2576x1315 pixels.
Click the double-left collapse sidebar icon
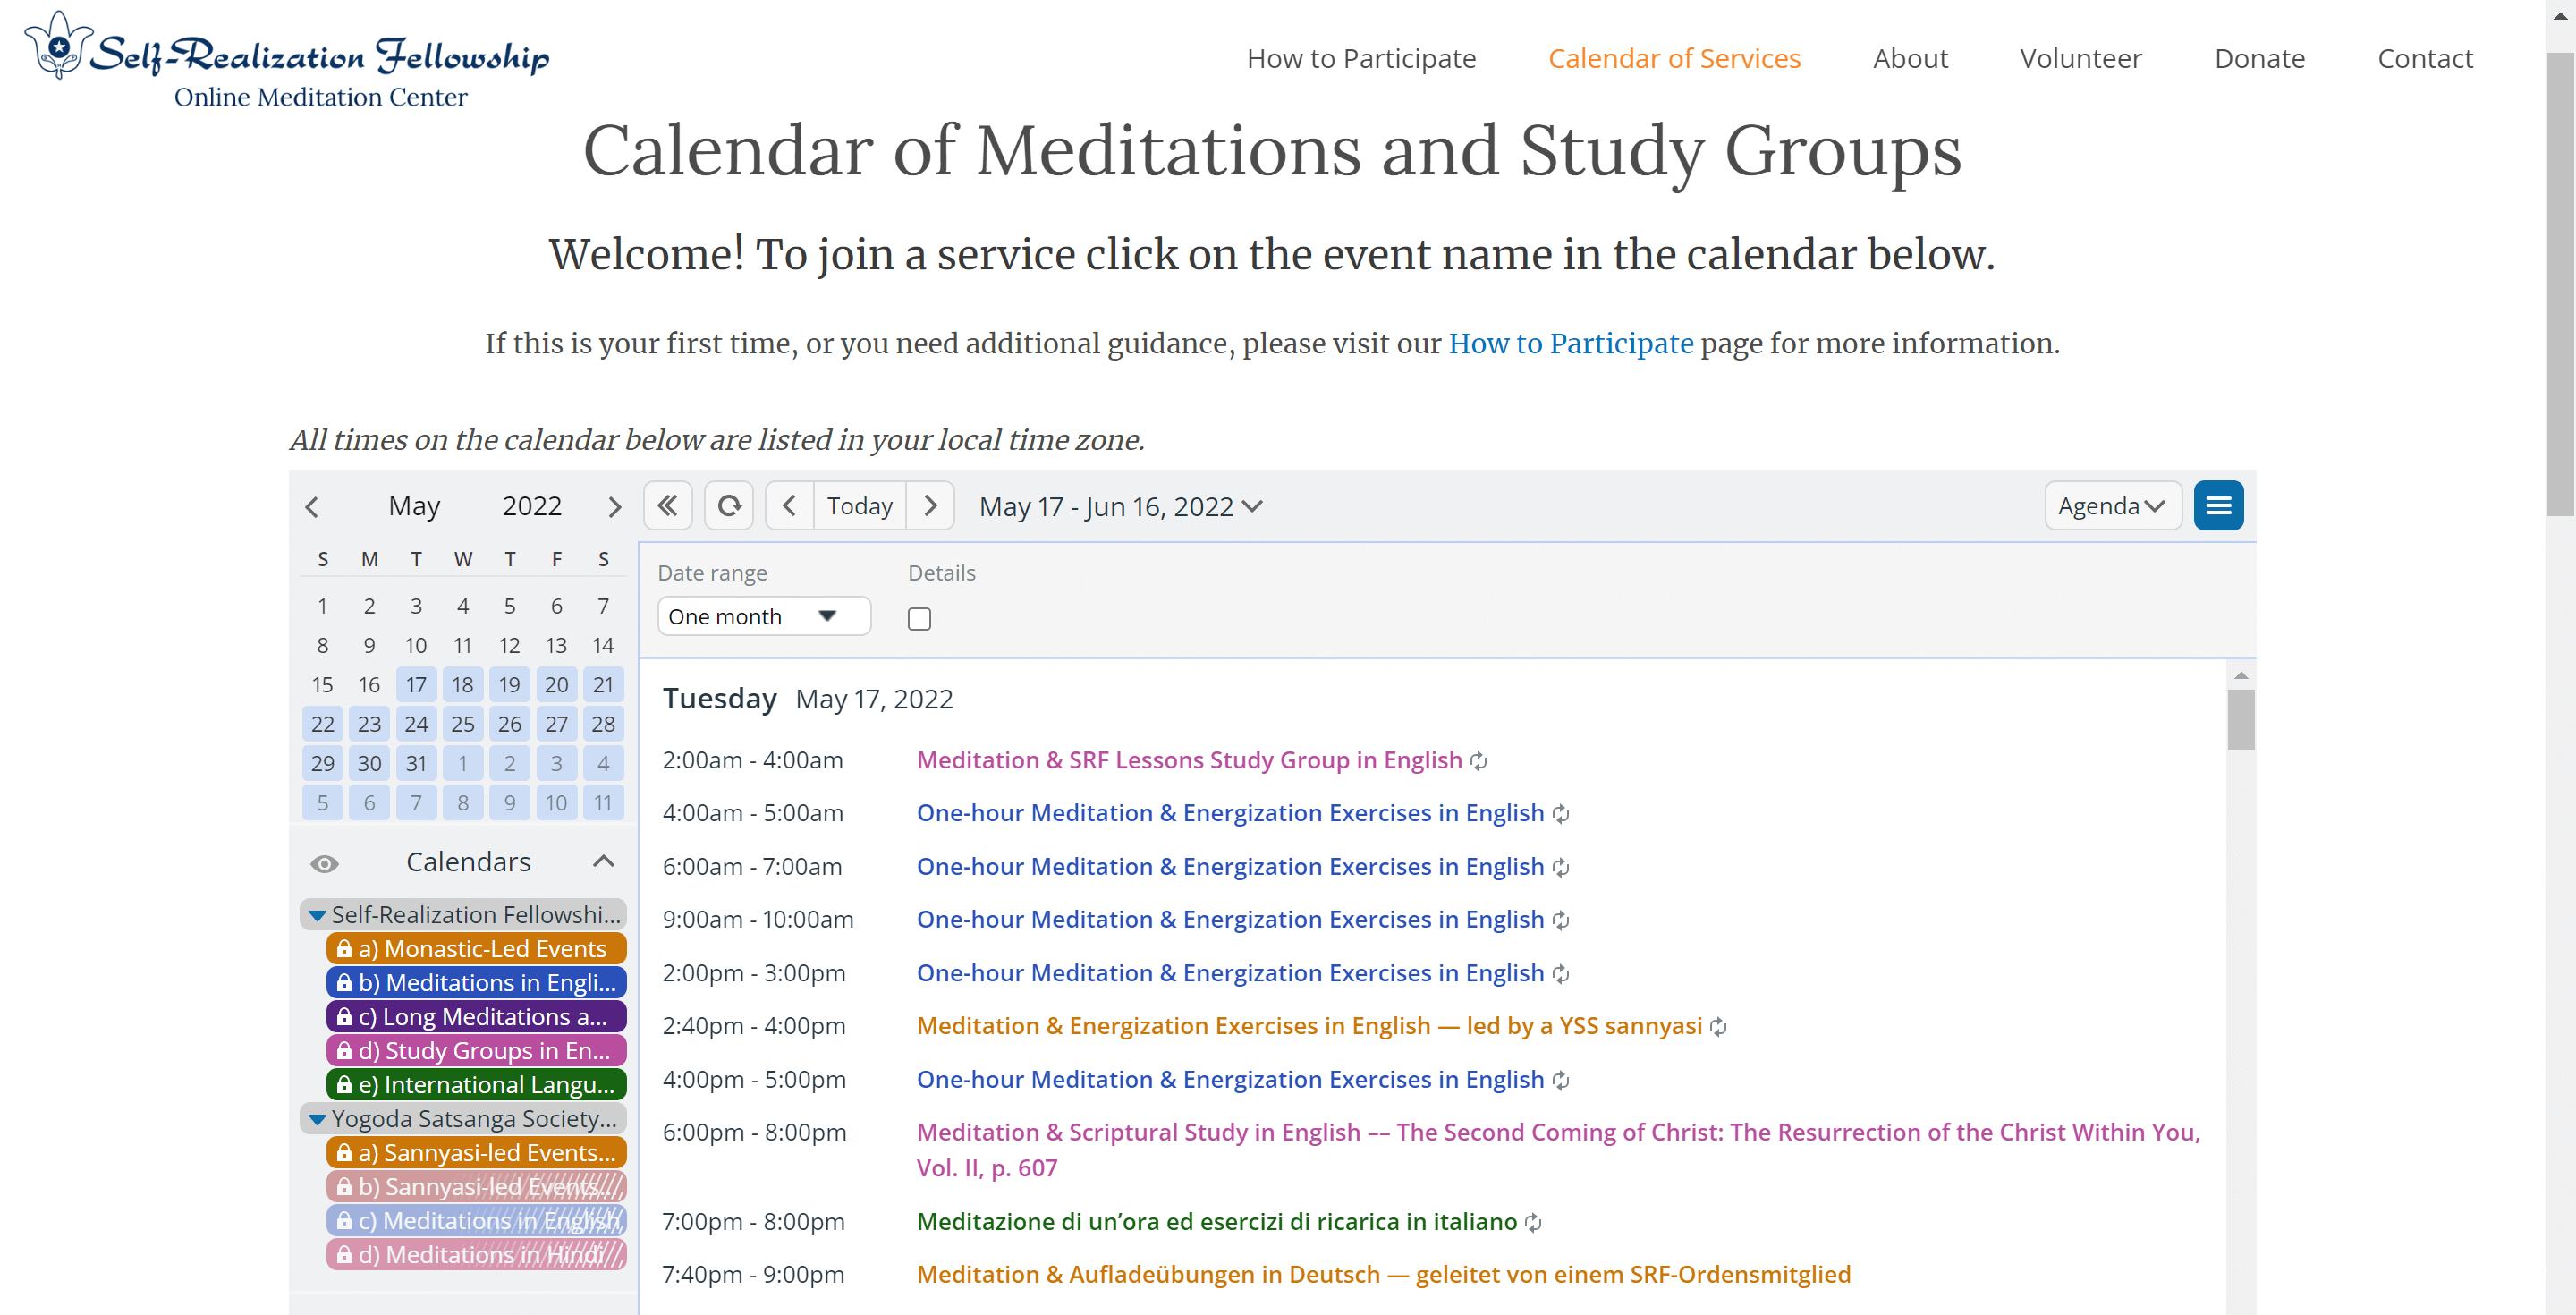point(667,506)
